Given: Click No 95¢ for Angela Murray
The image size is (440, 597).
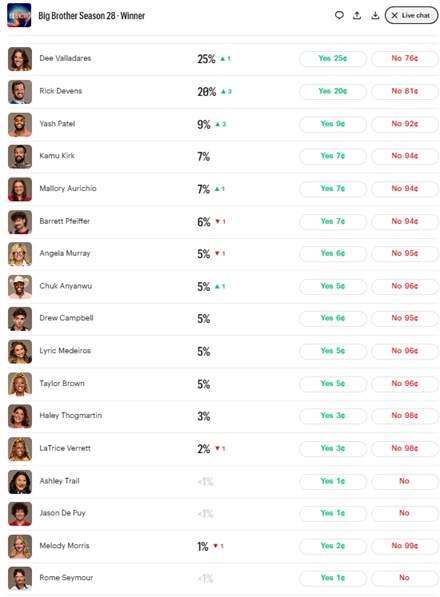Looking at the screenshot, I should coord(405,254).
